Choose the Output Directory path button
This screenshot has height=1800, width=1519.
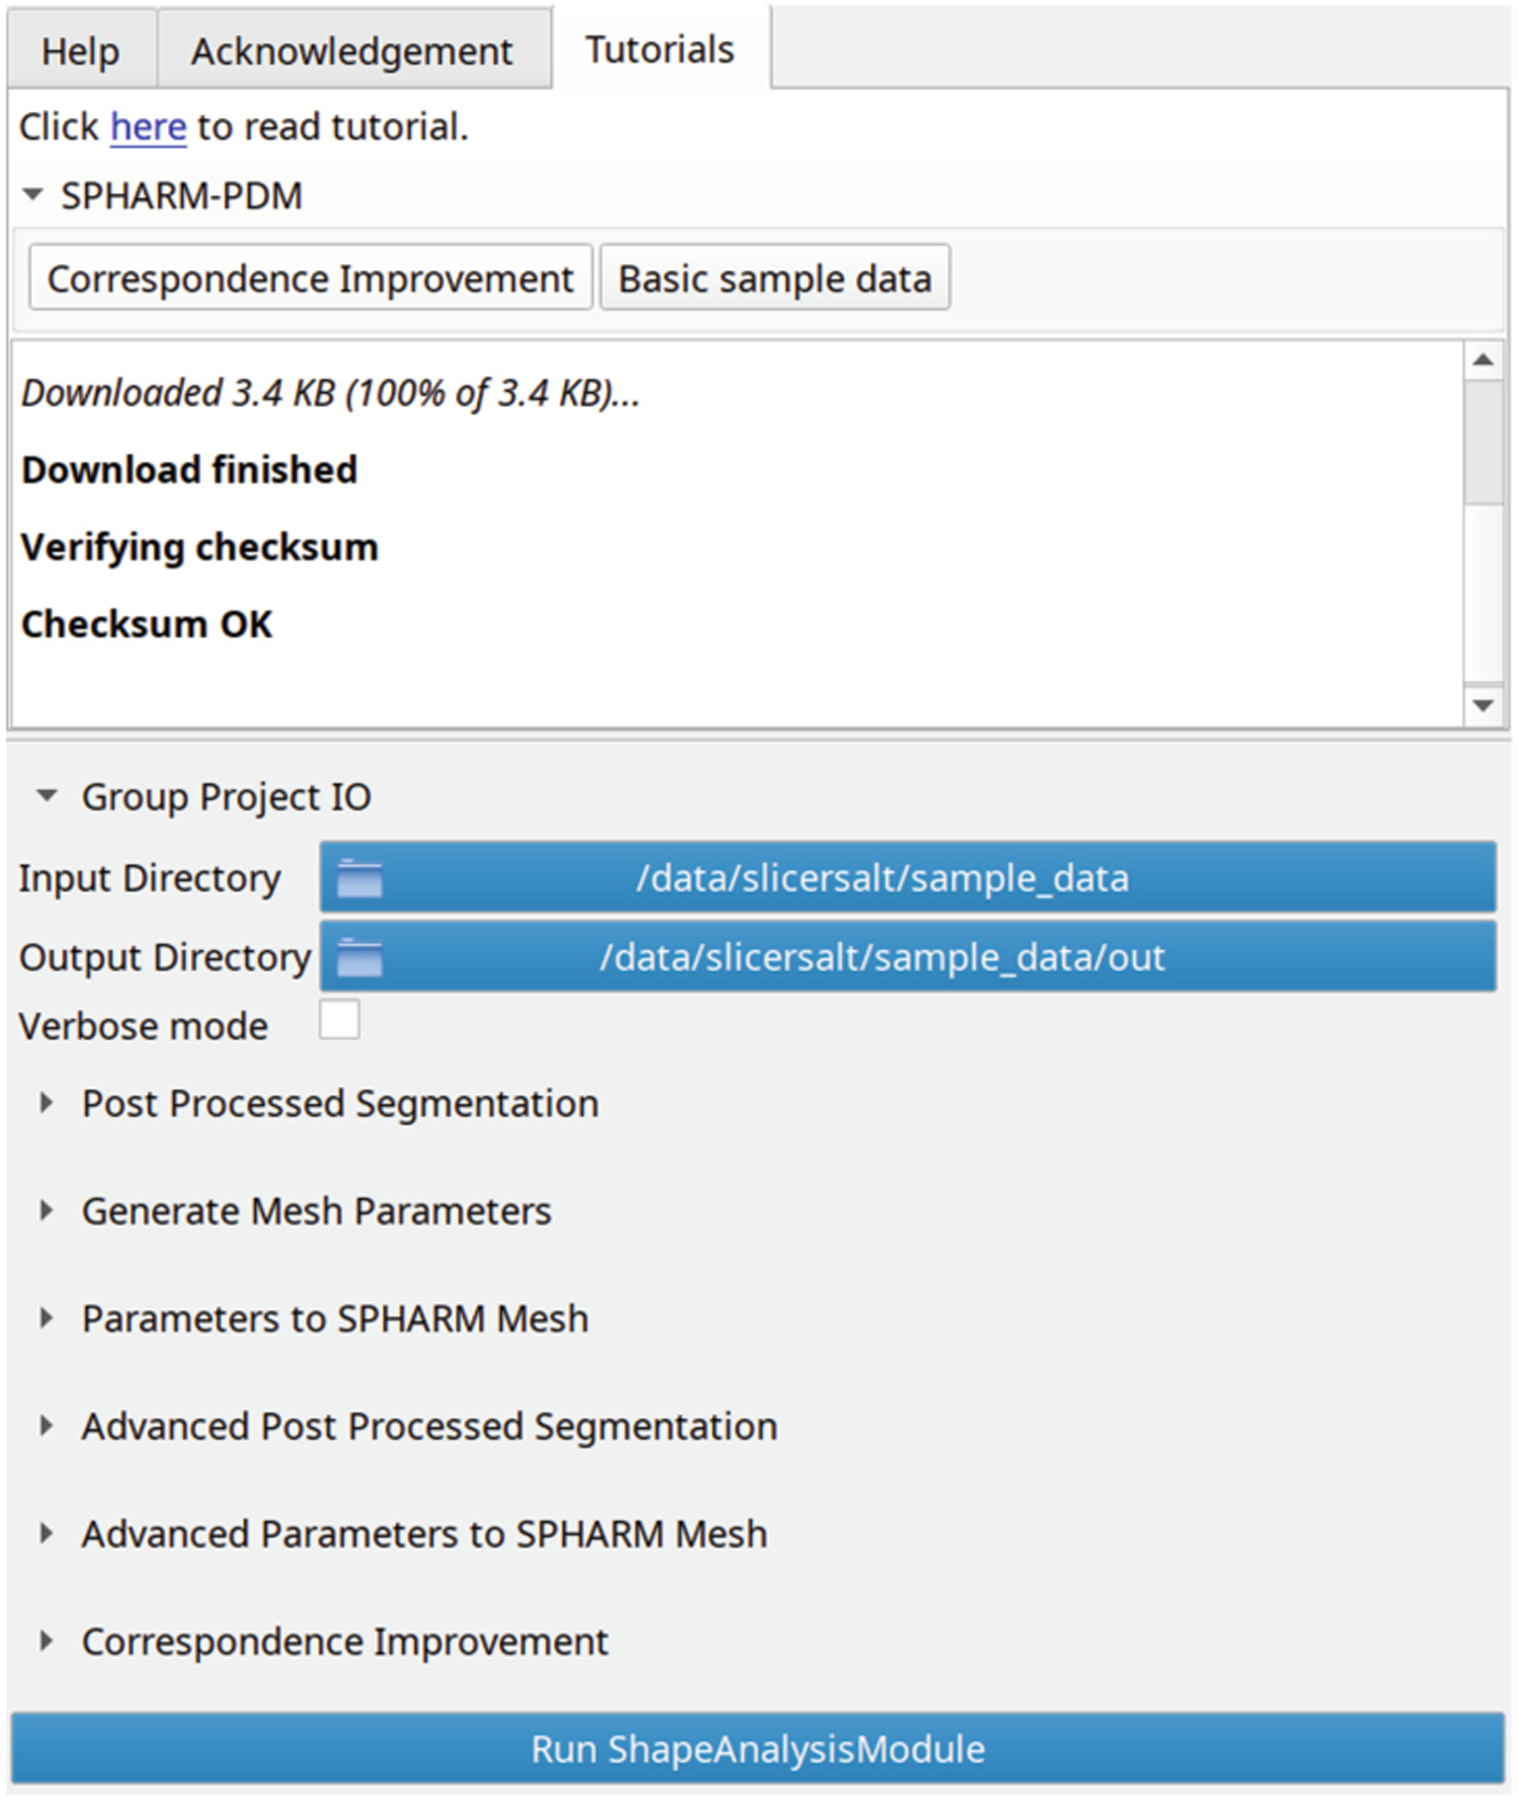coord(908,957)
